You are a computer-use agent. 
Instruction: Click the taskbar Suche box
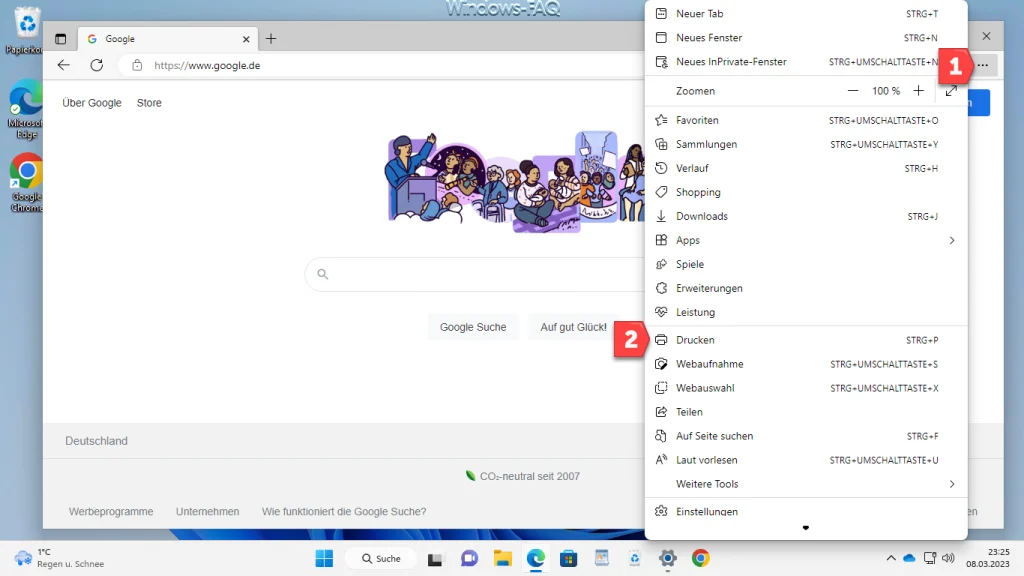pos(381,558)
